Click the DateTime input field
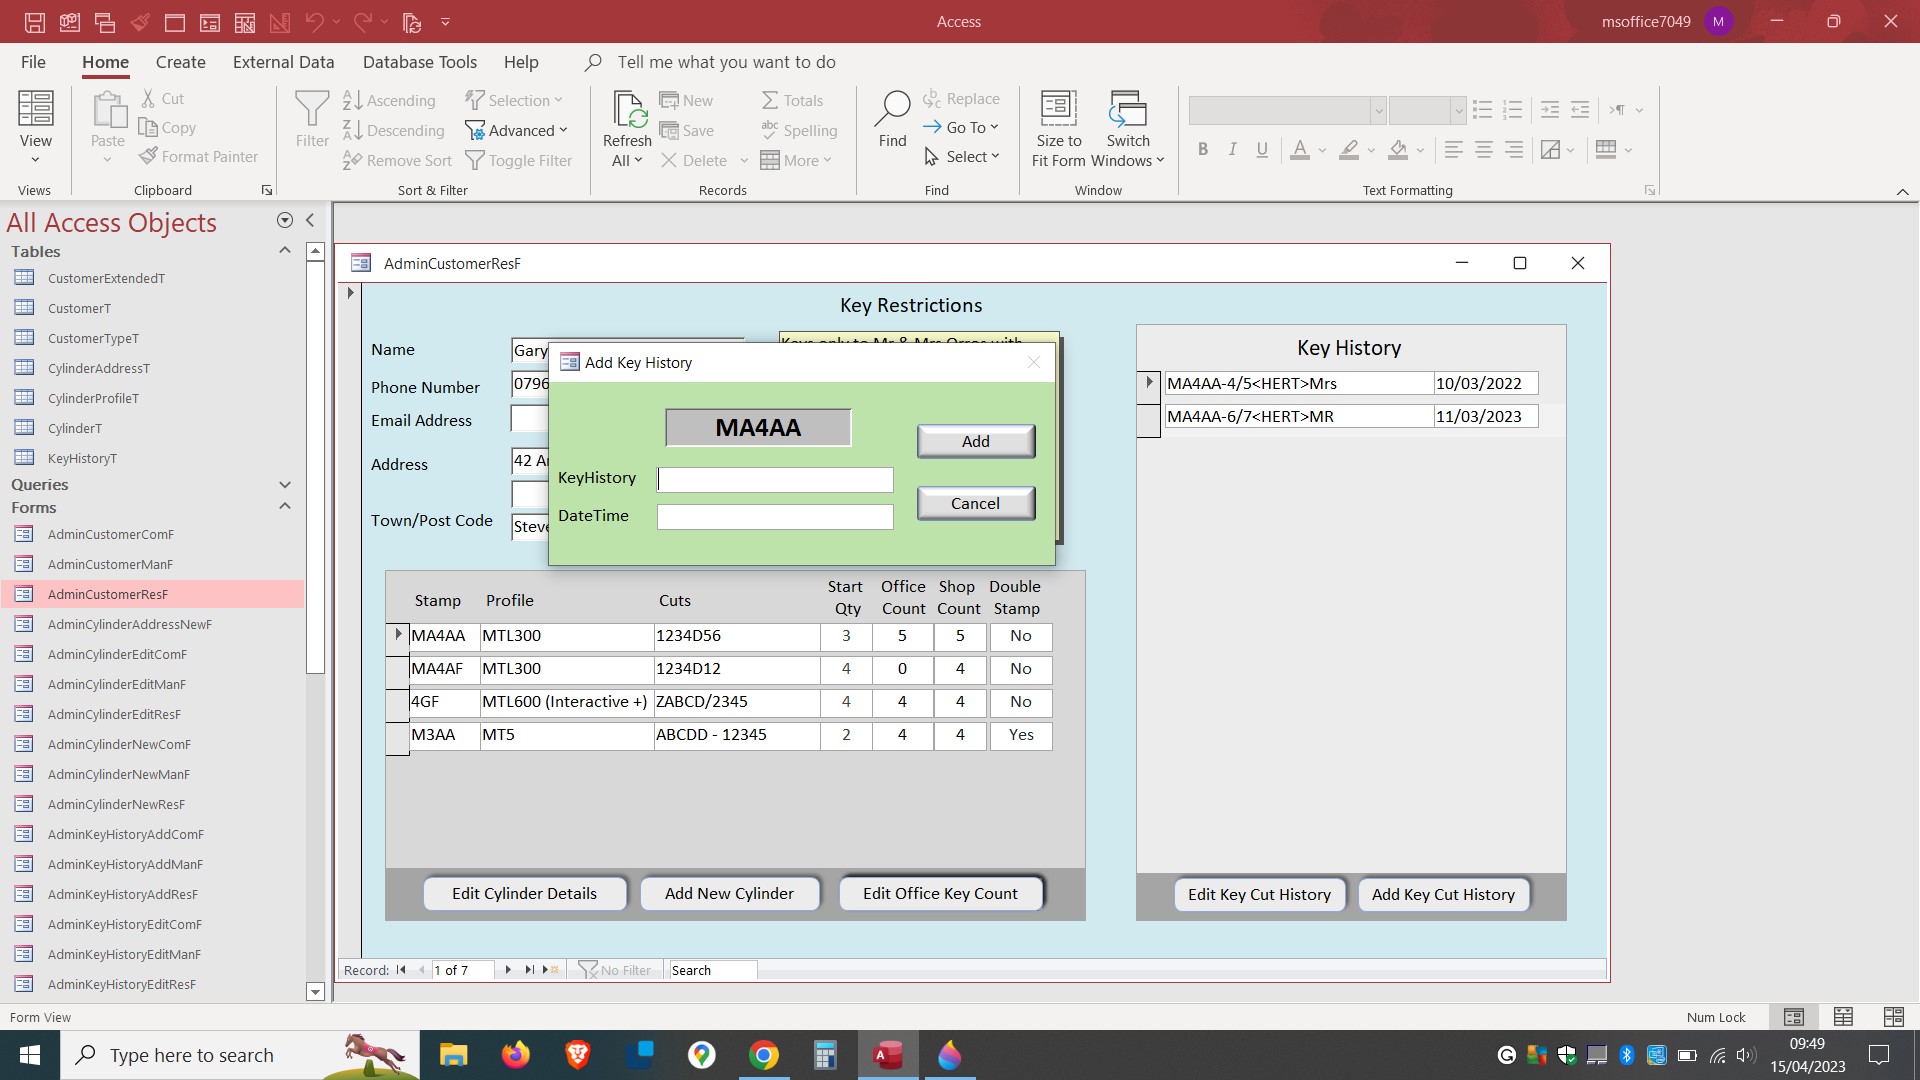Image resolution: width=1920 pixels, height=1080 pixels. pos(775,517)
